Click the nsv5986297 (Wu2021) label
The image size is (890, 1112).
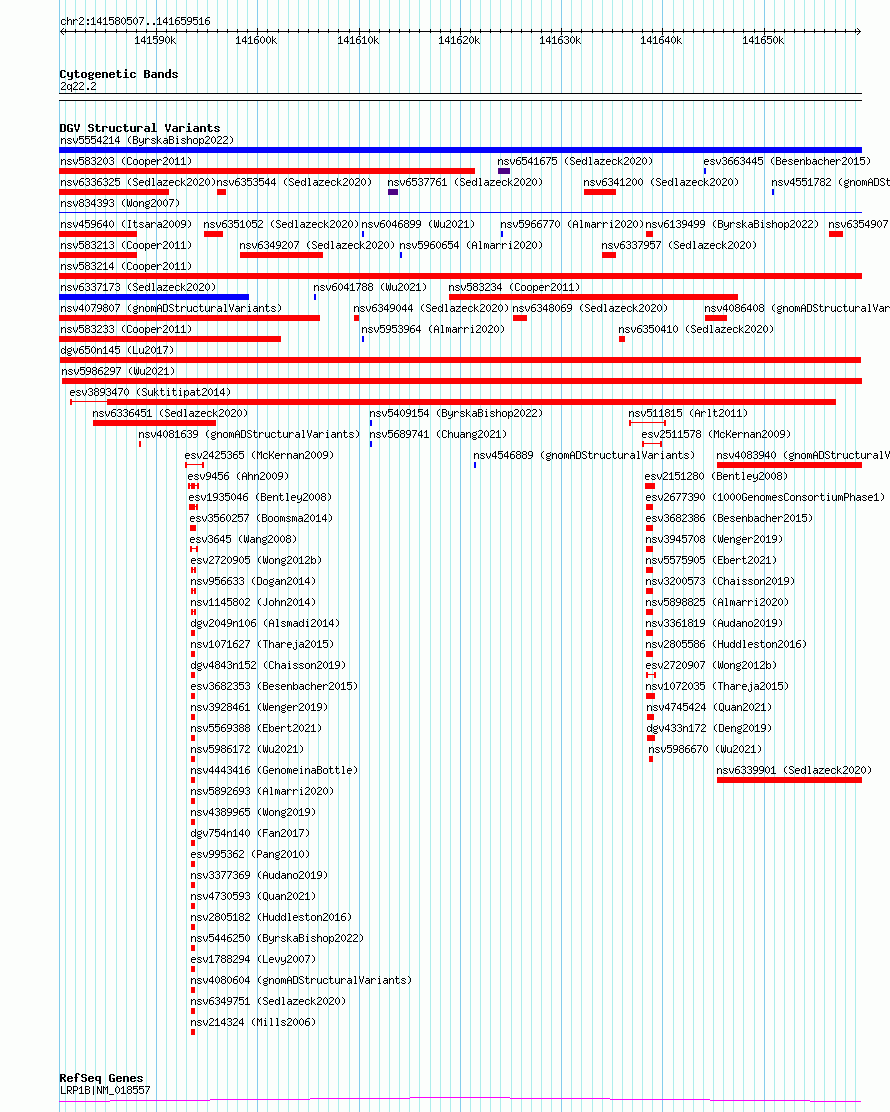pyautogui.click(x=118, y=372)
